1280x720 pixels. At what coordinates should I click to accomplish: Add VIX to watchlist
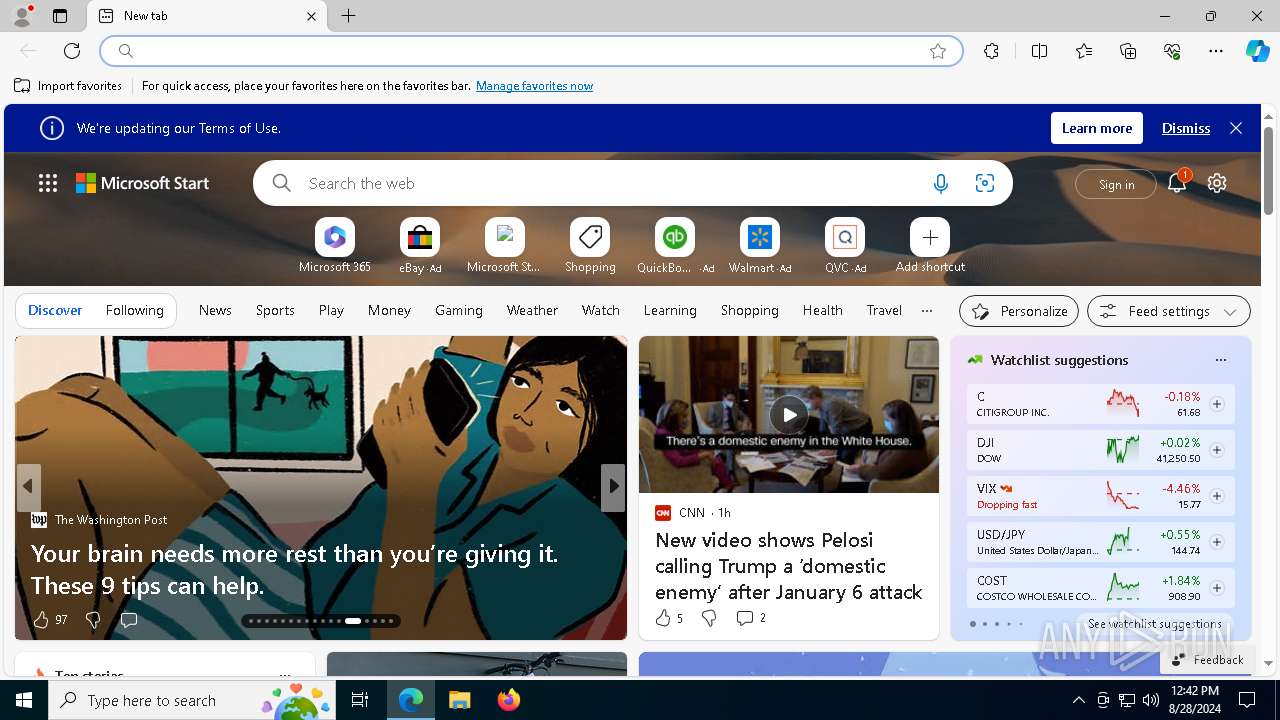(1217, 496)
